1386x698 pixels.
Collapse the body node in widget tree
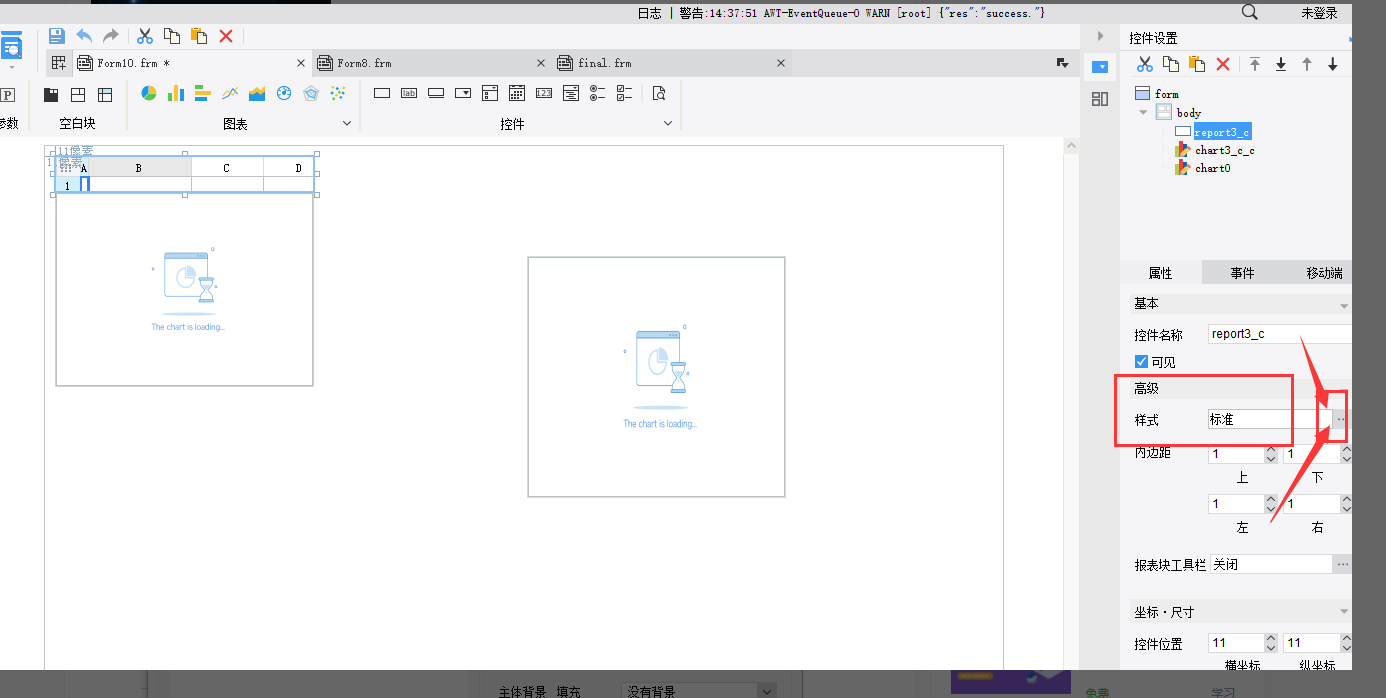[x=1144, y=113]
